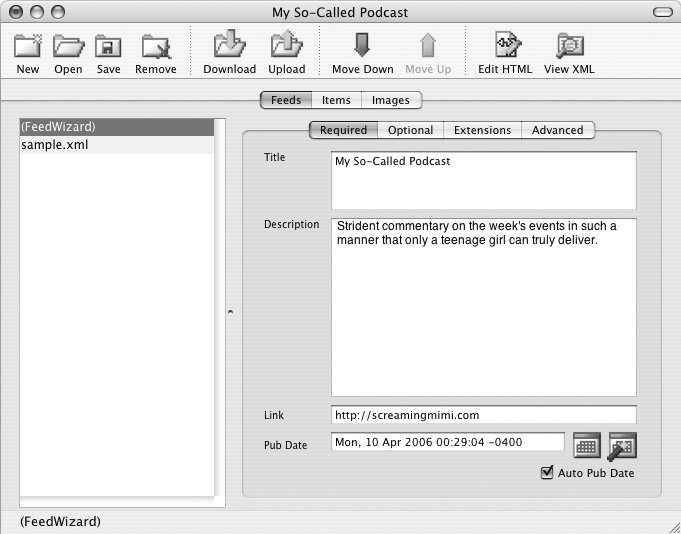Switch to the Images tab
The image size is (681, 534).
(x=390, y=100)
